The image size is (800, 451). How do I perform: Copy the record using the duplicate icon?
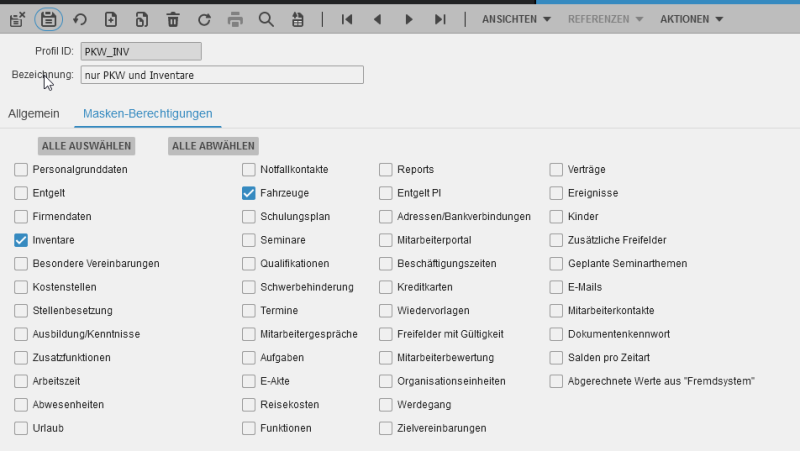[x=142, y=19]
